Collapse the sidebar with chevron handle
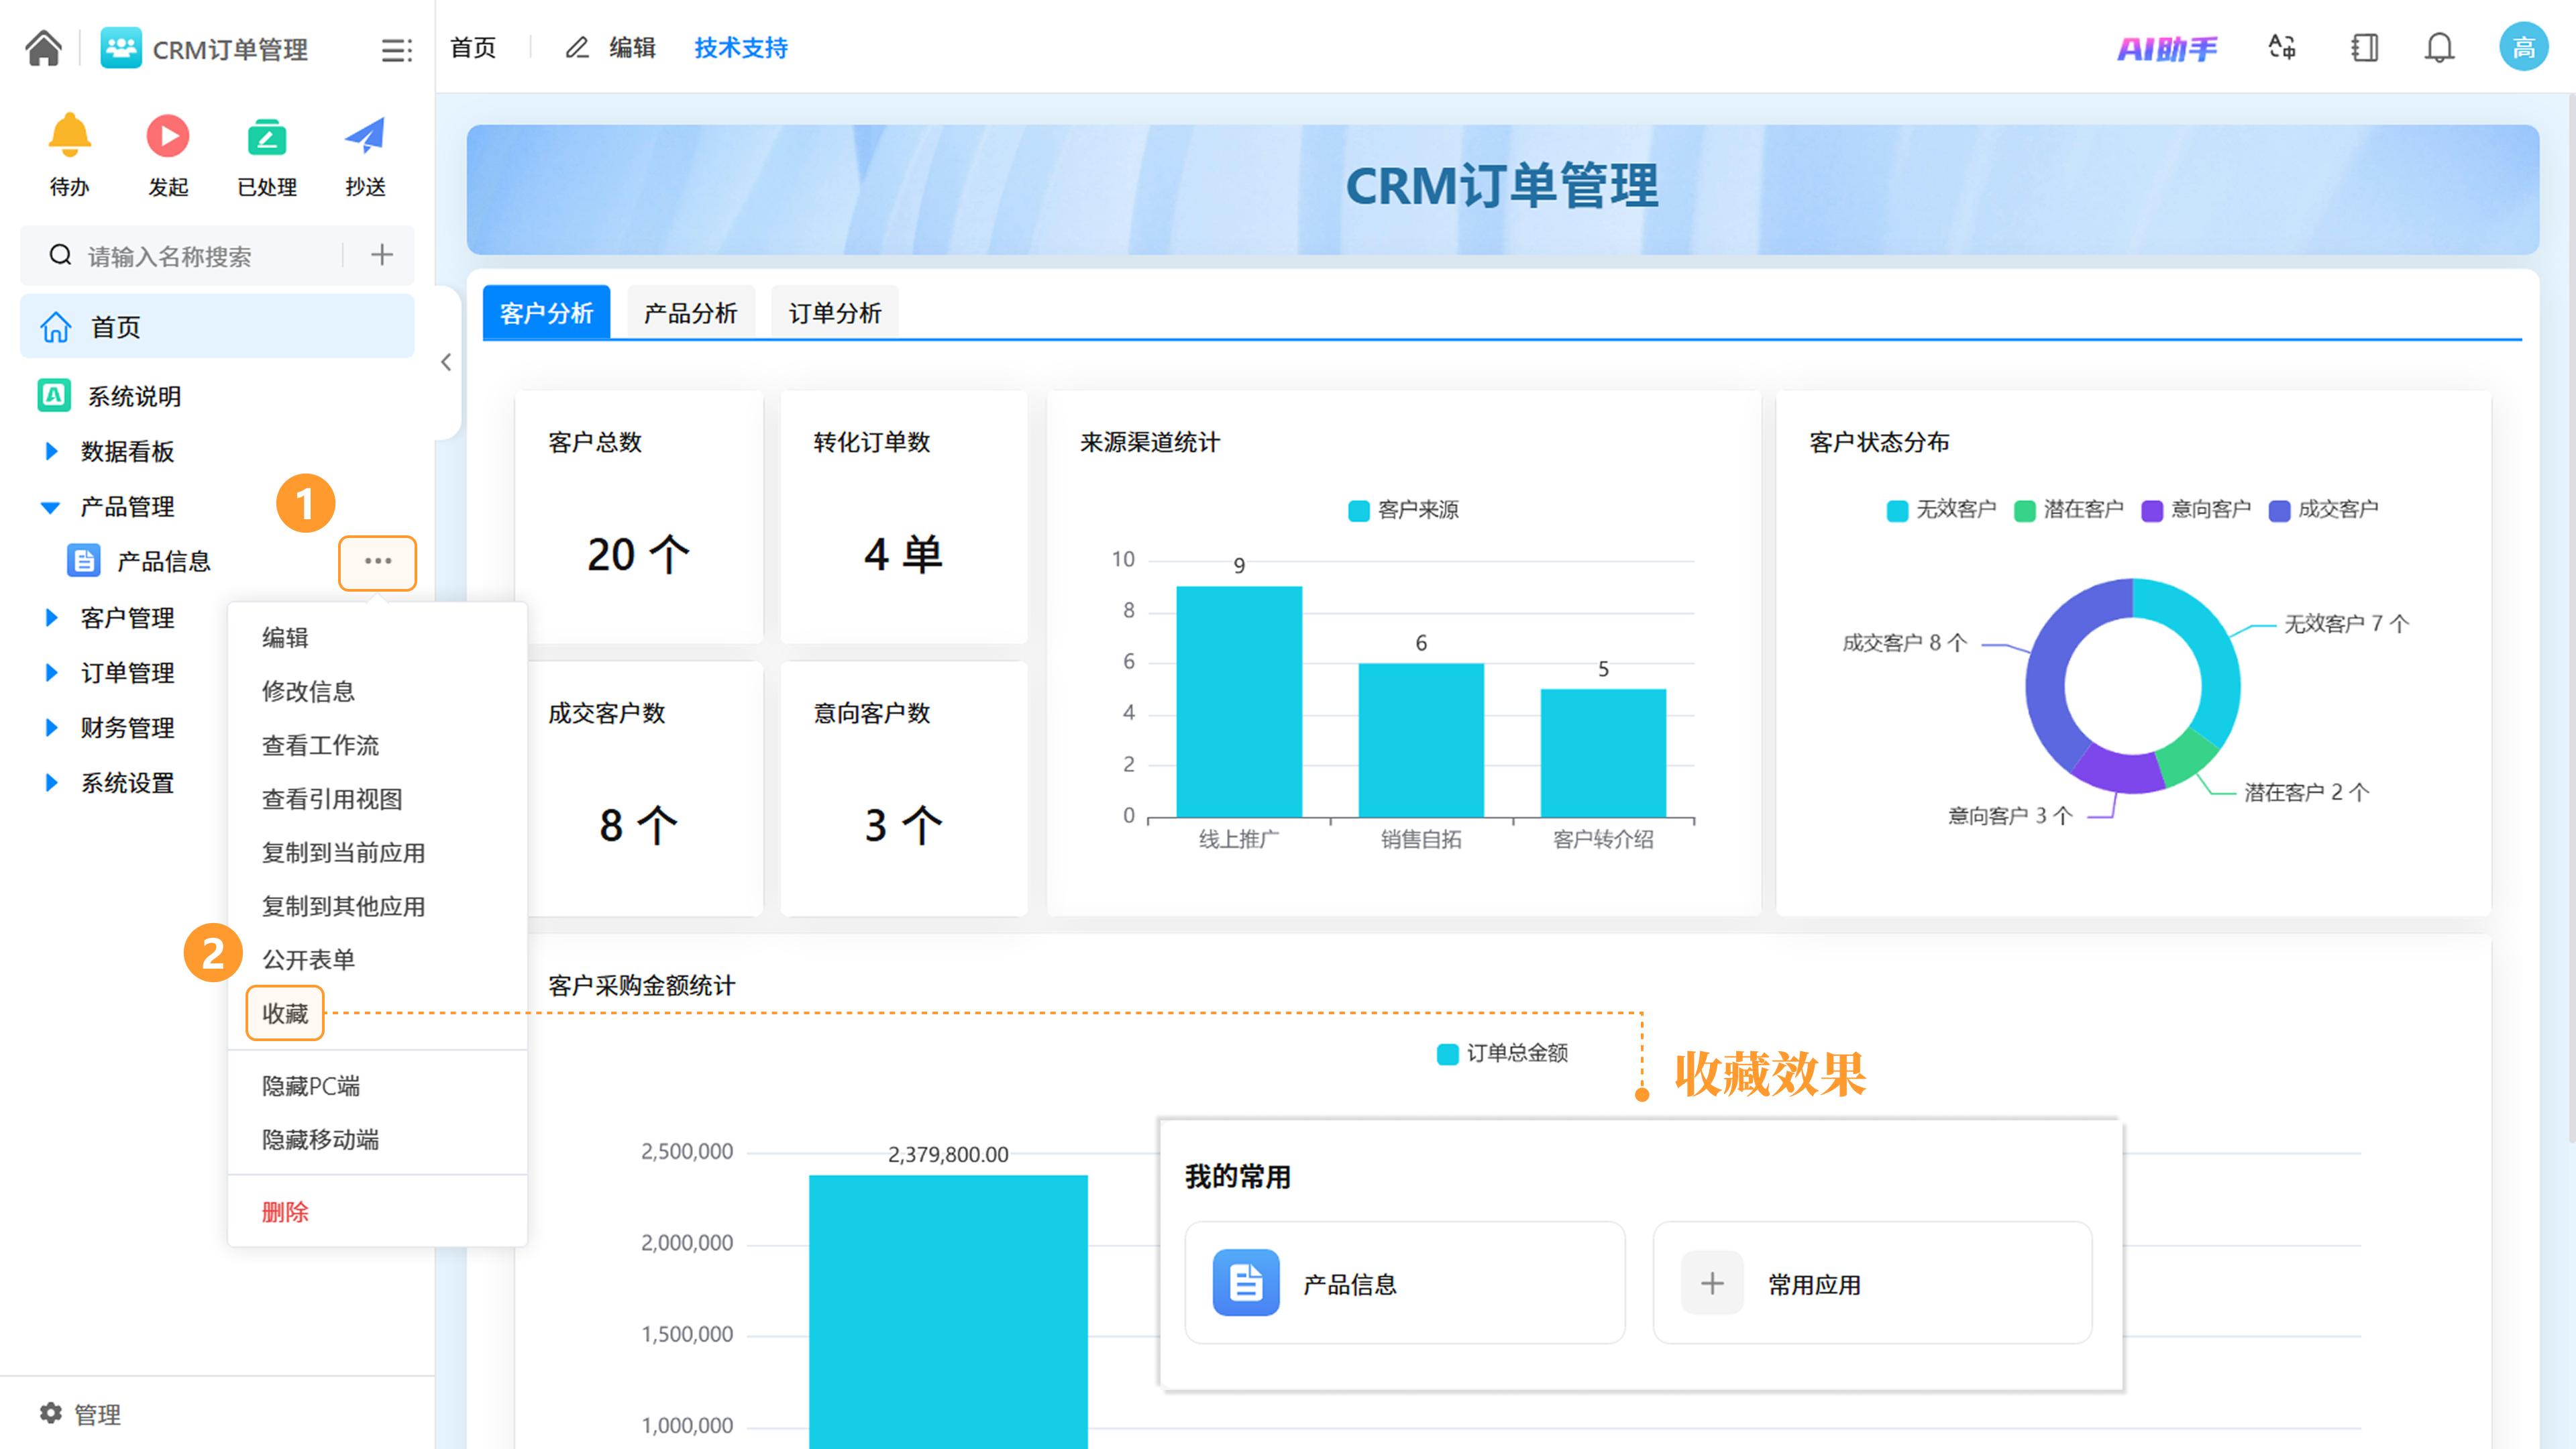The width and height of the screenshot is (2576, 1449). tap(446, 362)
